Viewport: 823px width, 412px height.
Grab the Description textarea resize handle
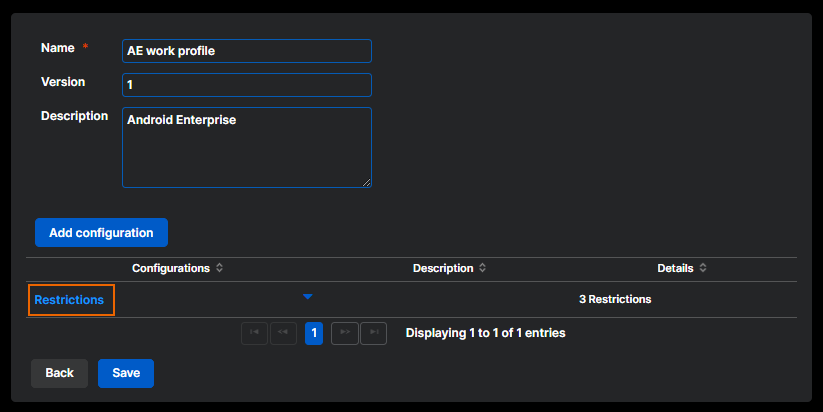[x=366, y=182]
